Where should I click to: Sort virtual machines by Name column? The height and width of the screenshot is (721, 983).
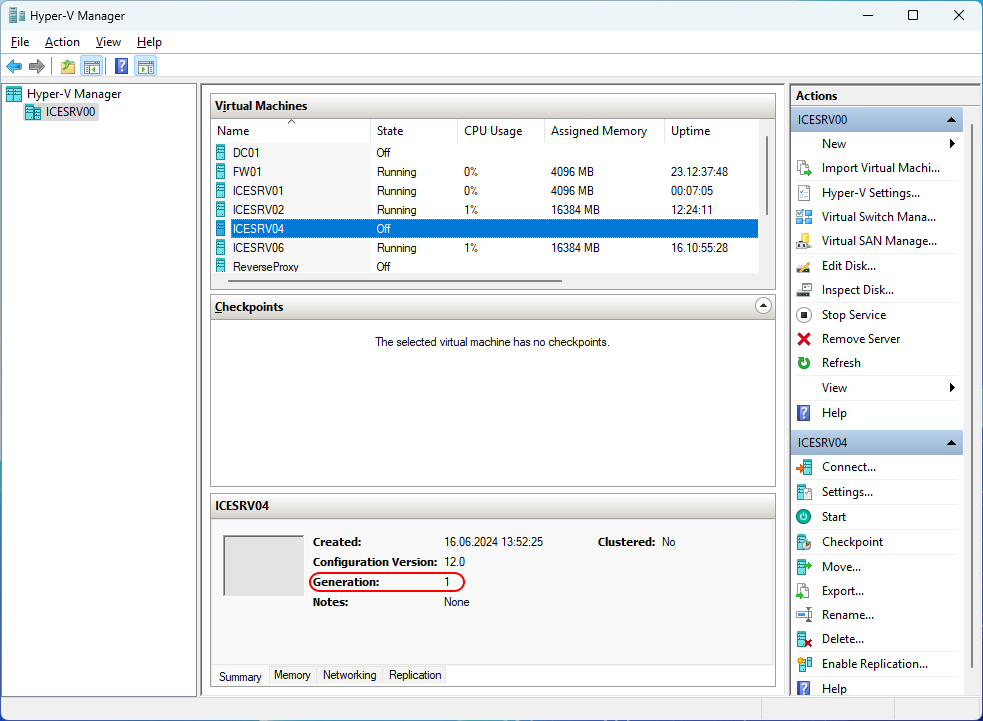pyautogui.click(x=291, y=130)
